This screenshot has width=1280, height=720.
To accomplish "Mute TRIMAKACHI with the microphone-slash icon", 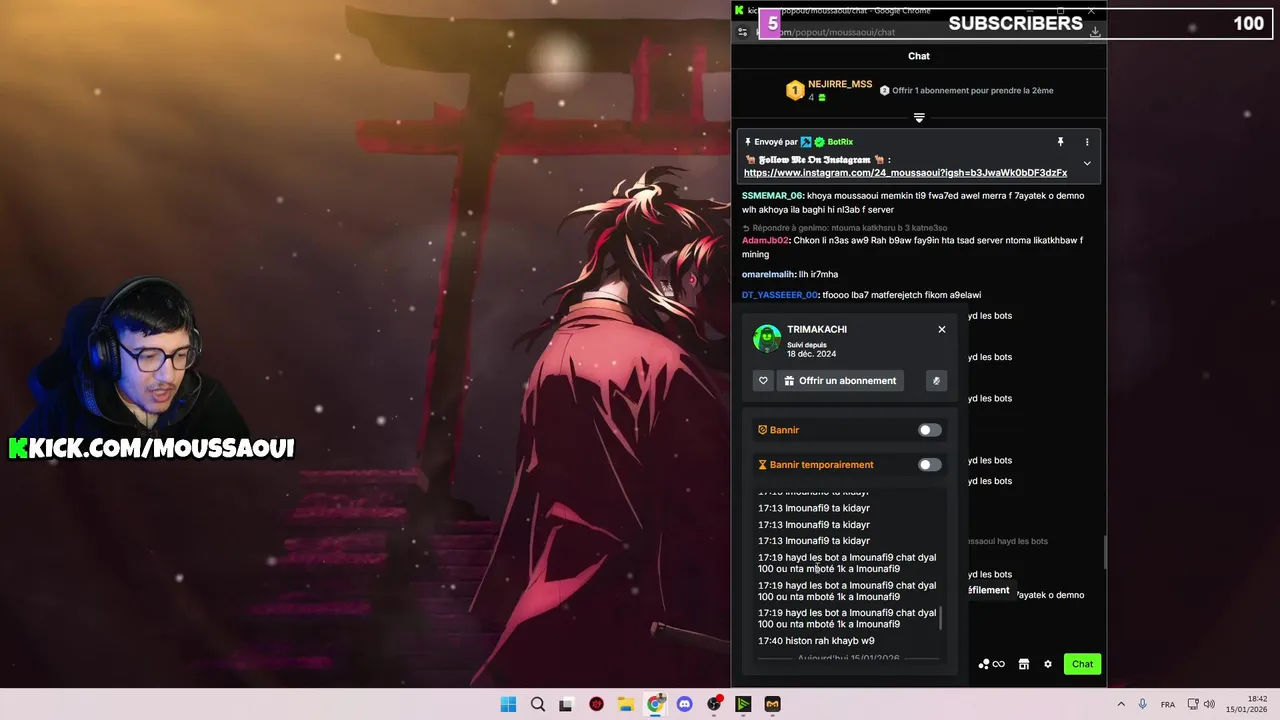I will pyautogui.click(x=936, y=381).
